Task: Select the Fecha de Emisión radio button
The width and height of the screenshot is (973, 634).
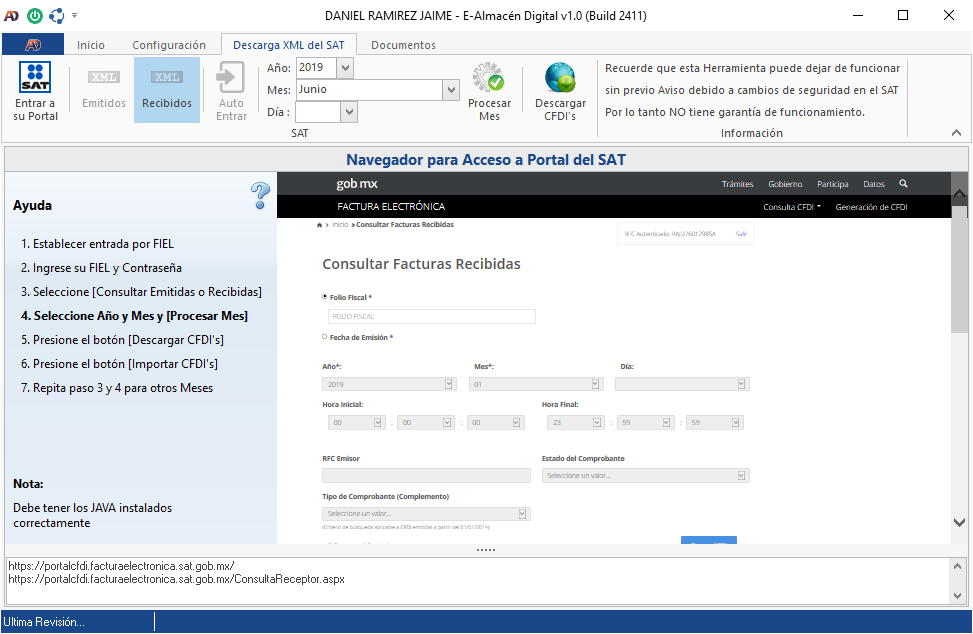Action: coord(324,337)
